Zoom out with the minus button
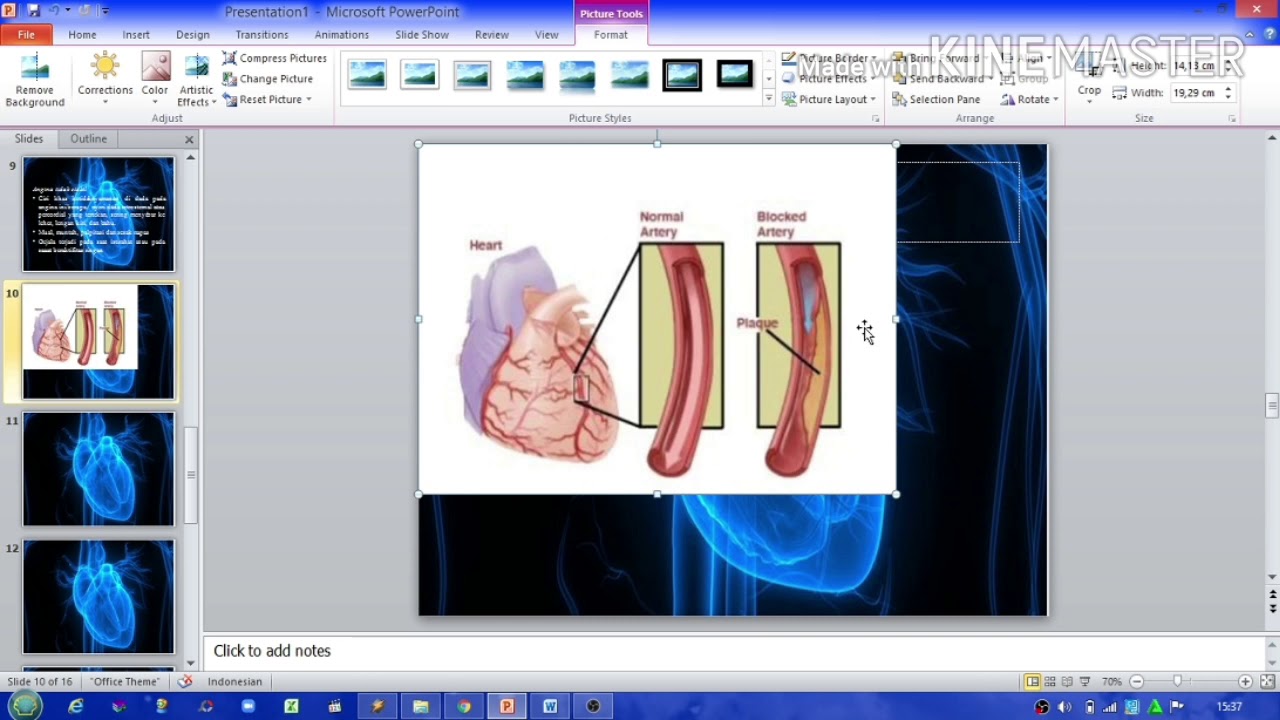Image resolution: width=1280 pixels, height=720 pixels. pos(1137,682)
